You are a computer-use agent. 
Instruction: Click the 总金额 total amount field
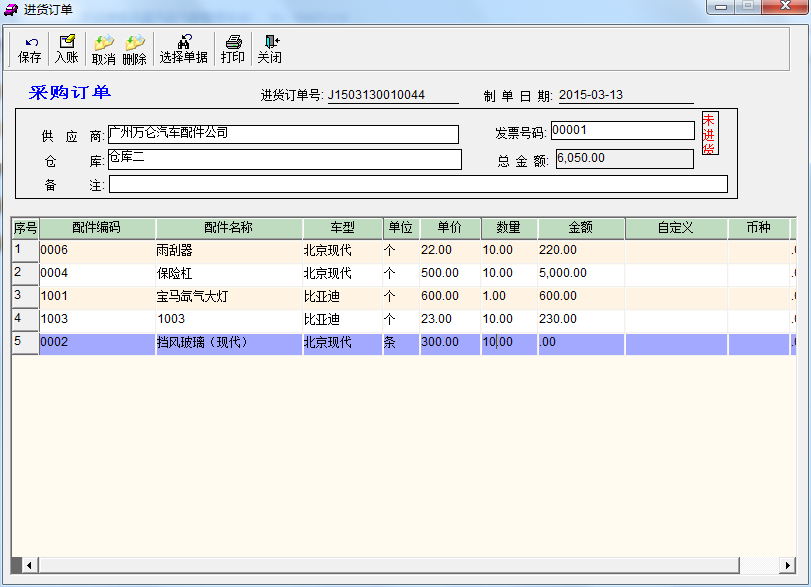point(625,159)
